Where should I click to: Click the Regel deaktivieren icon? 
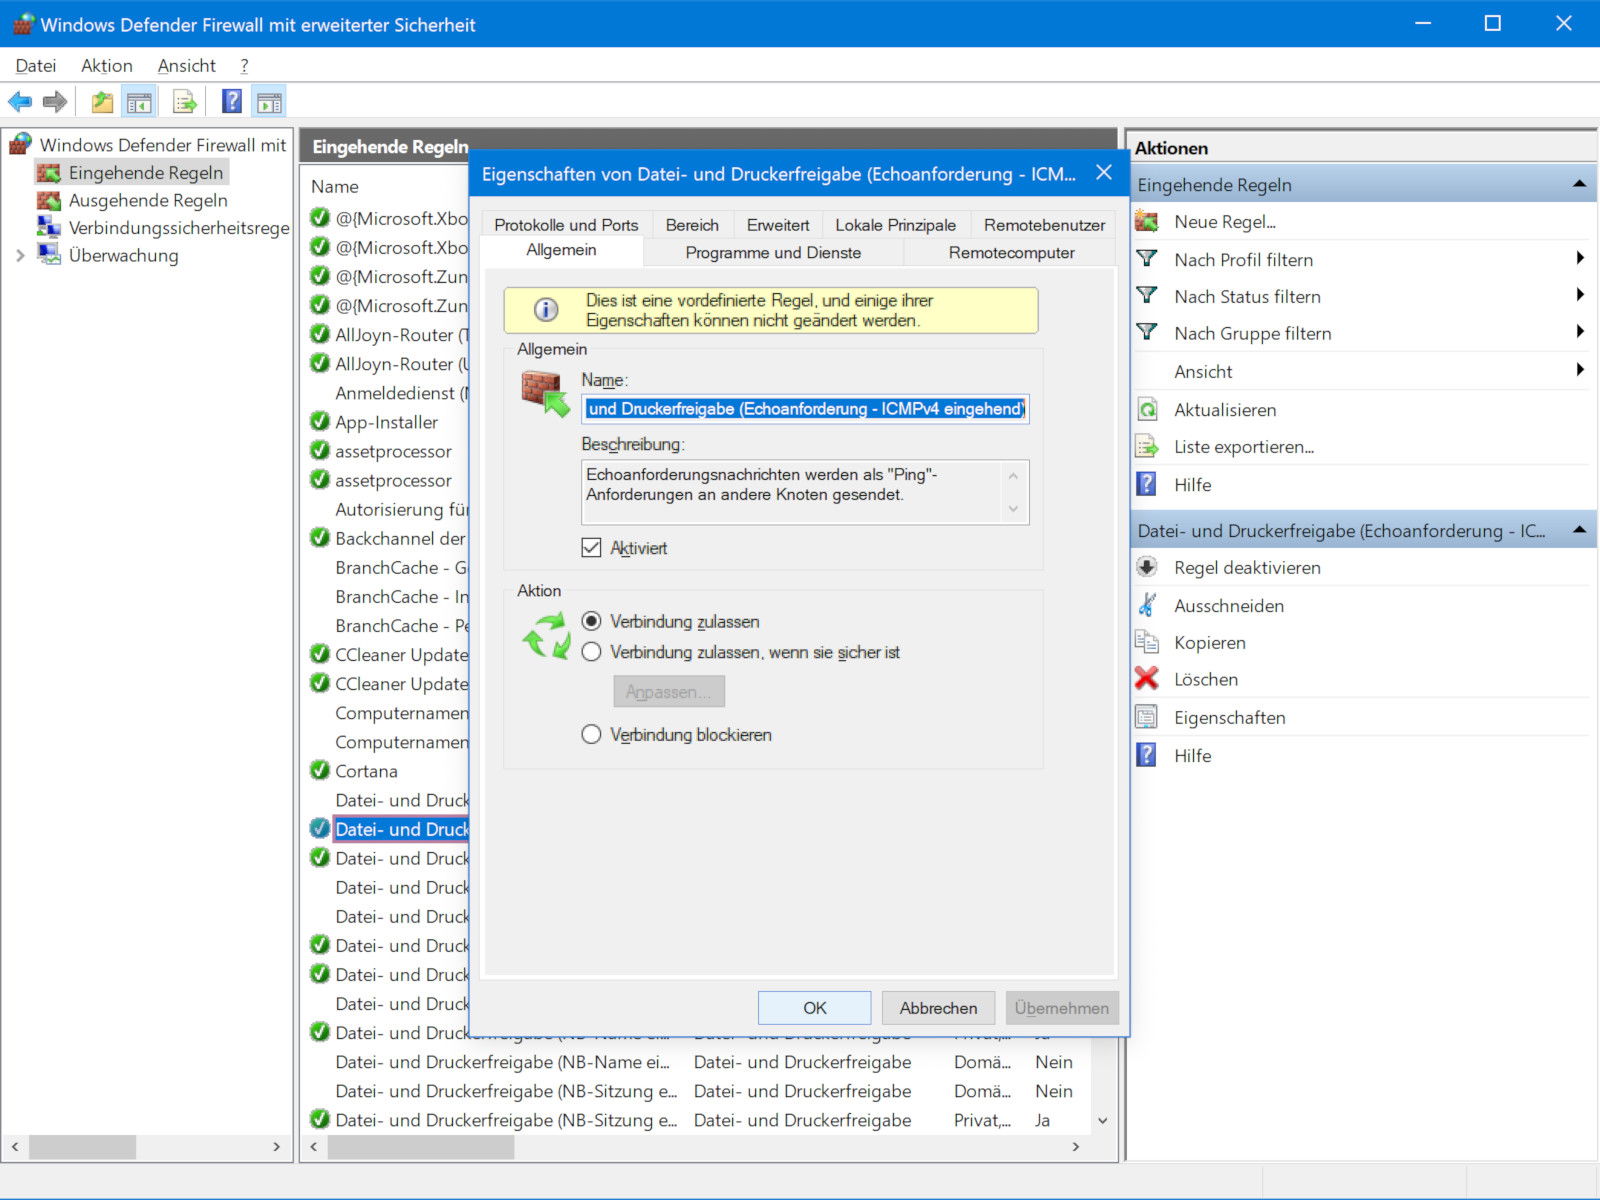[x=1147, y=567]
